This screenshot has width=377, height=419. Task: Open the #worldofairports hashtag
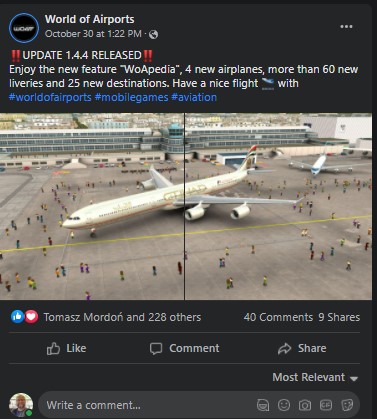pyautogui.click(x=50, y=97)
